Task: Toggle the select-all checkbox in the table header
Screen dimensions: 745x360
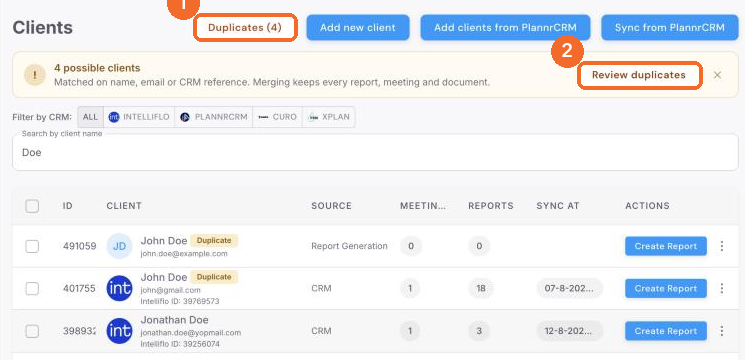Action: click(x=32, y=206)
